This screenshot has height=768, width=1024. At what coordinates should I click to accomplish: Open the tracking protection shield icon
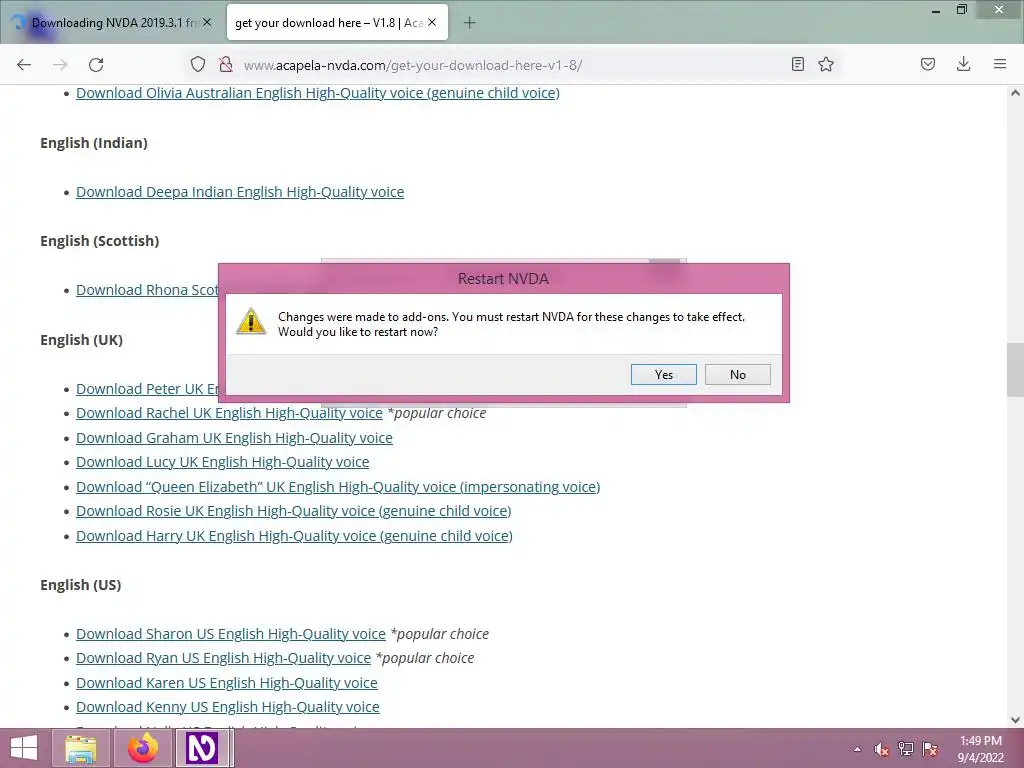[198, 64]
